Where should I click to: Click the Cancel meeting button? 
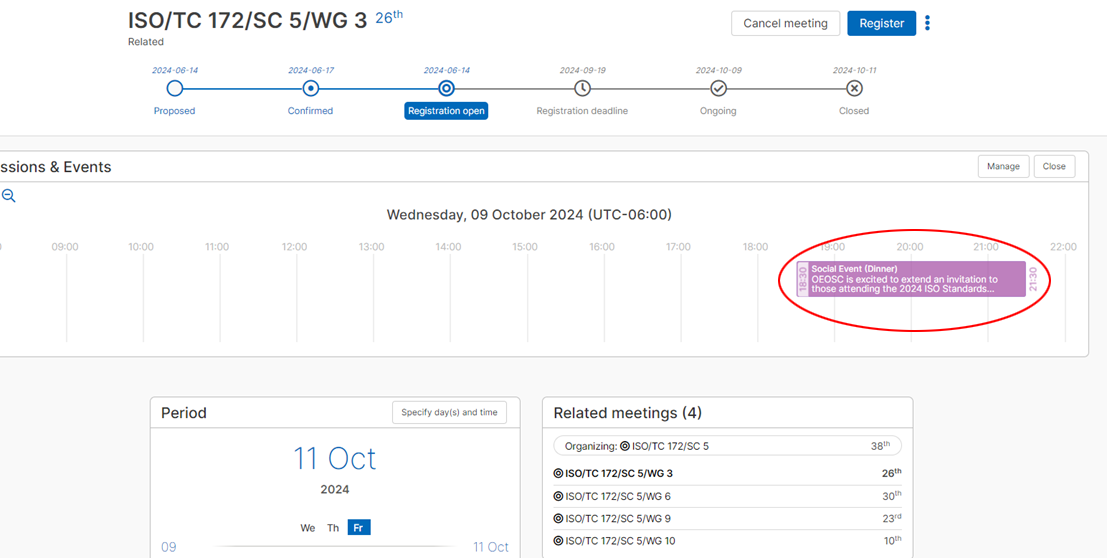(785, 23)
